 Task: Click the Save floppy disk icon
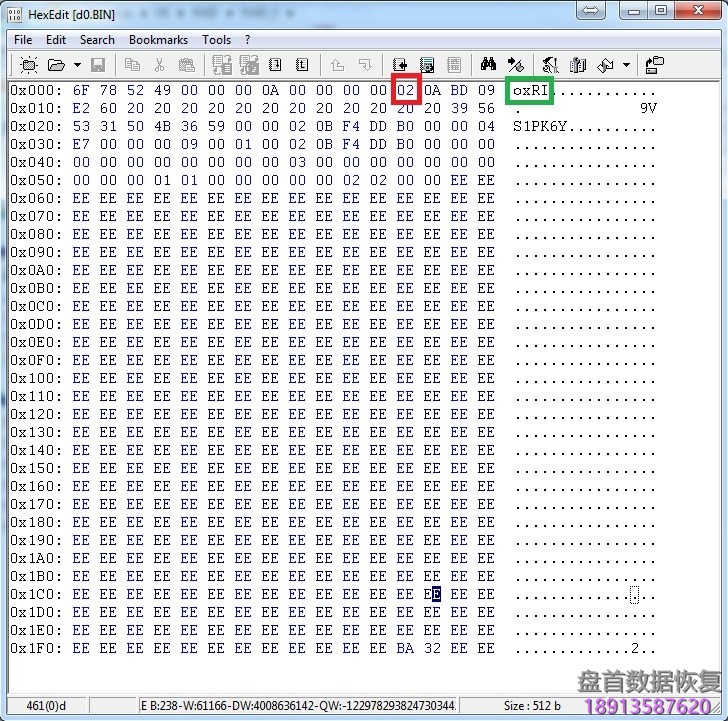pos(98,65)
